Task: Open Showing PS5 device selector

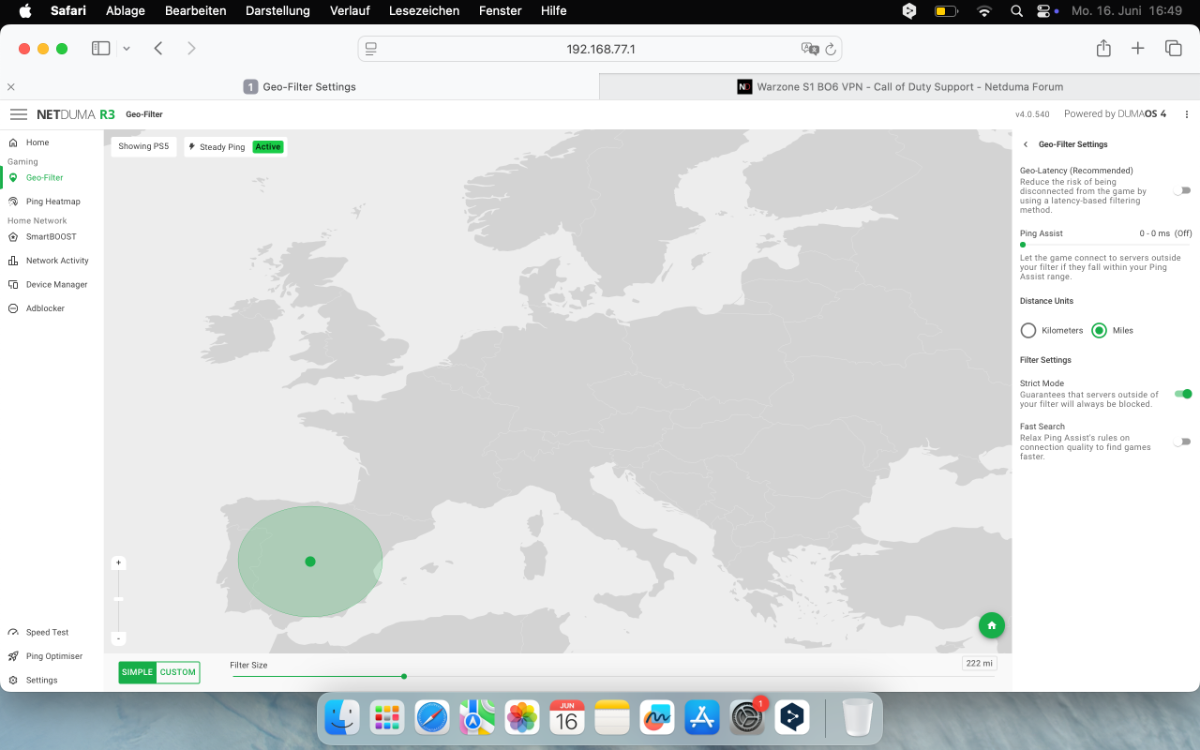Action: pyautogui.click(x=144, y=147)
